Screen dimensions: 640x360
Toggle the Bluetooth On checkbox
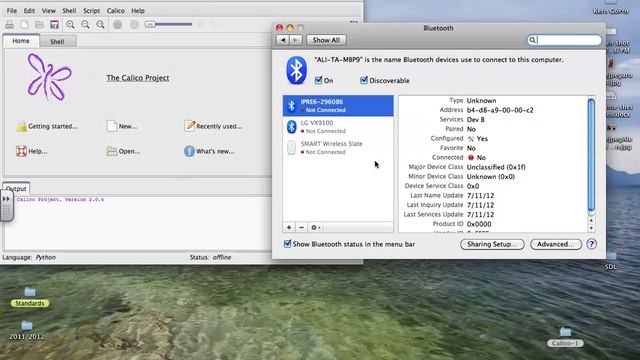click(319, 80)
